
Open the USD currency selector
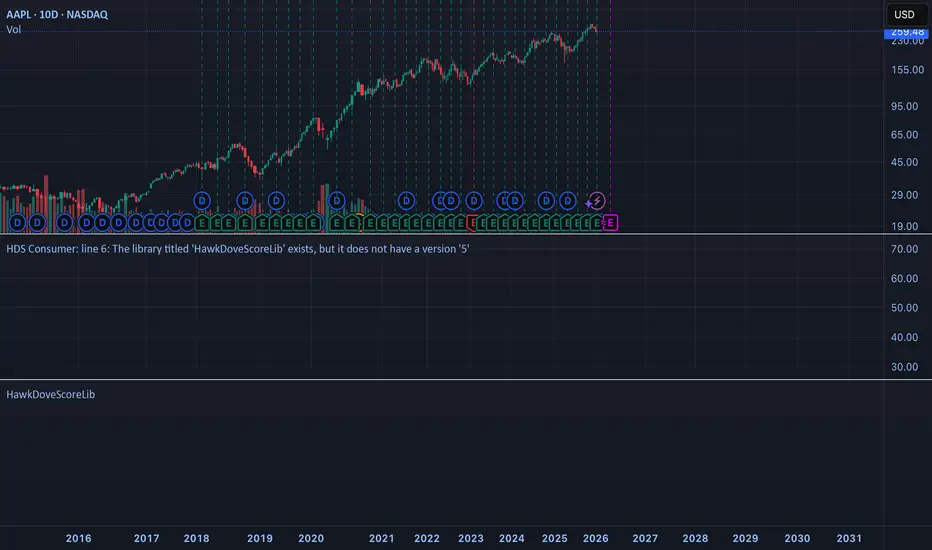[903, 16]
